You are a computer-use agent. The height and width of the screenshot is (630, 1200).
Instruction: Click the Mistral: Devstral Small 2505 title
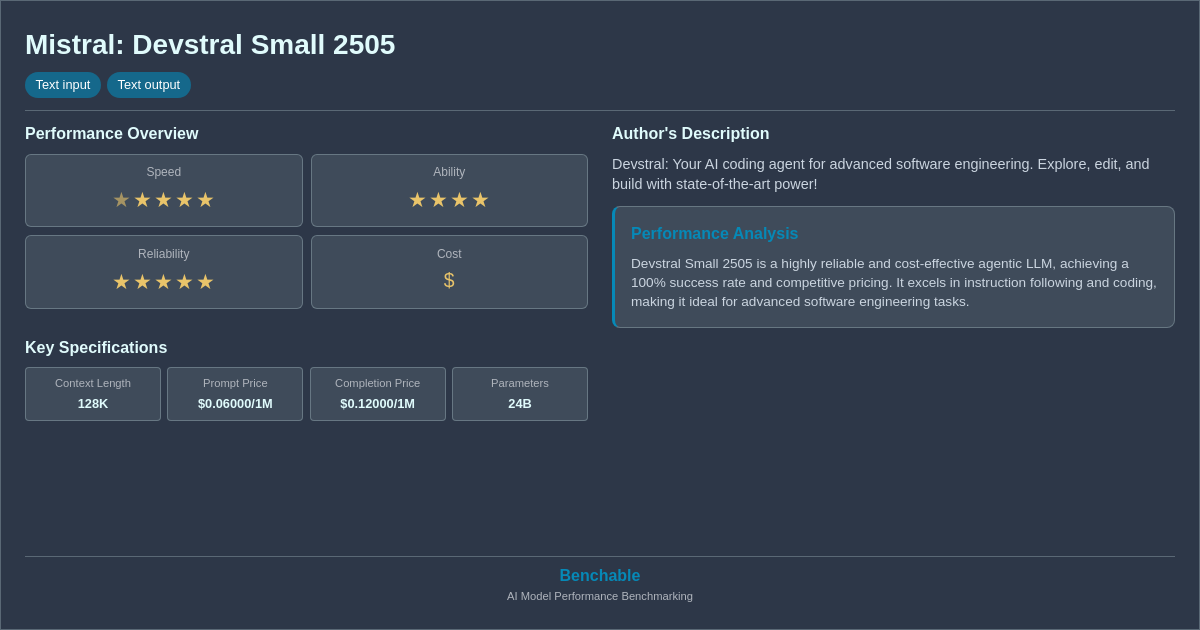tap(210, 45)
